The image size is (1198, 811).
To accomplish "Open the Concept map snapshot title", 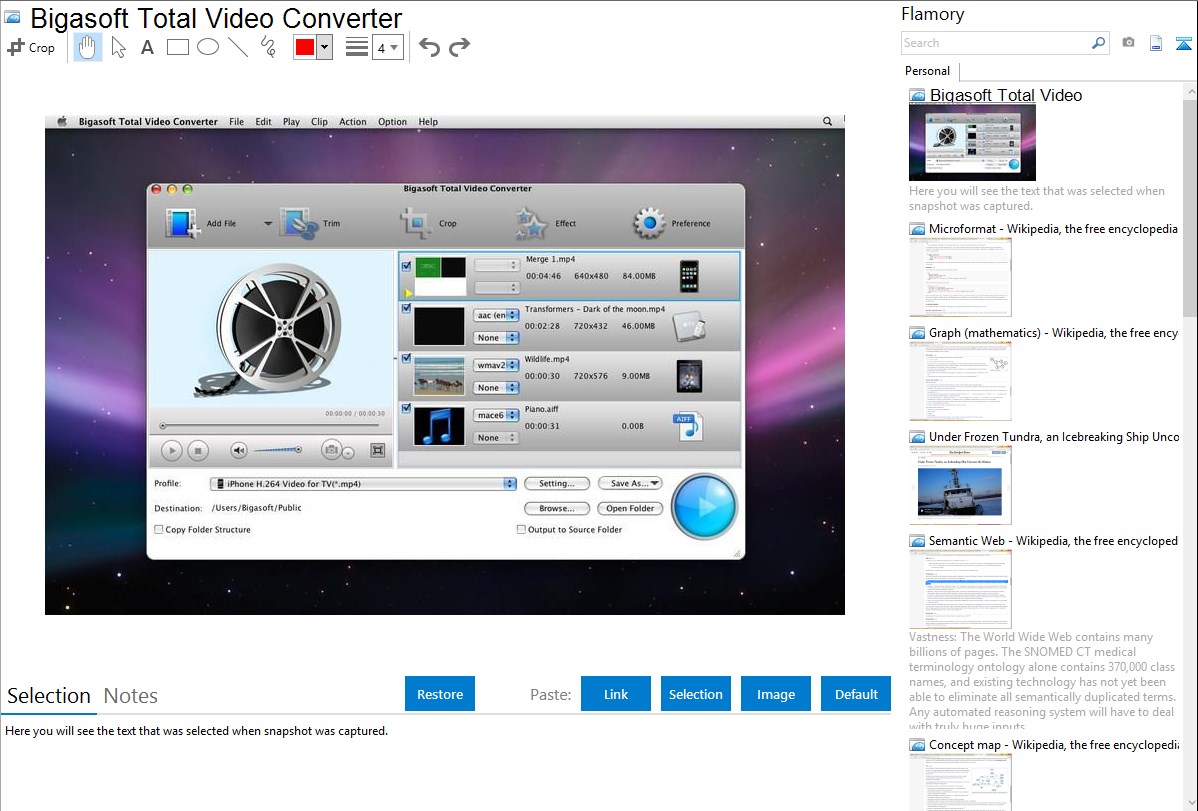I will tap(1053, 744).
